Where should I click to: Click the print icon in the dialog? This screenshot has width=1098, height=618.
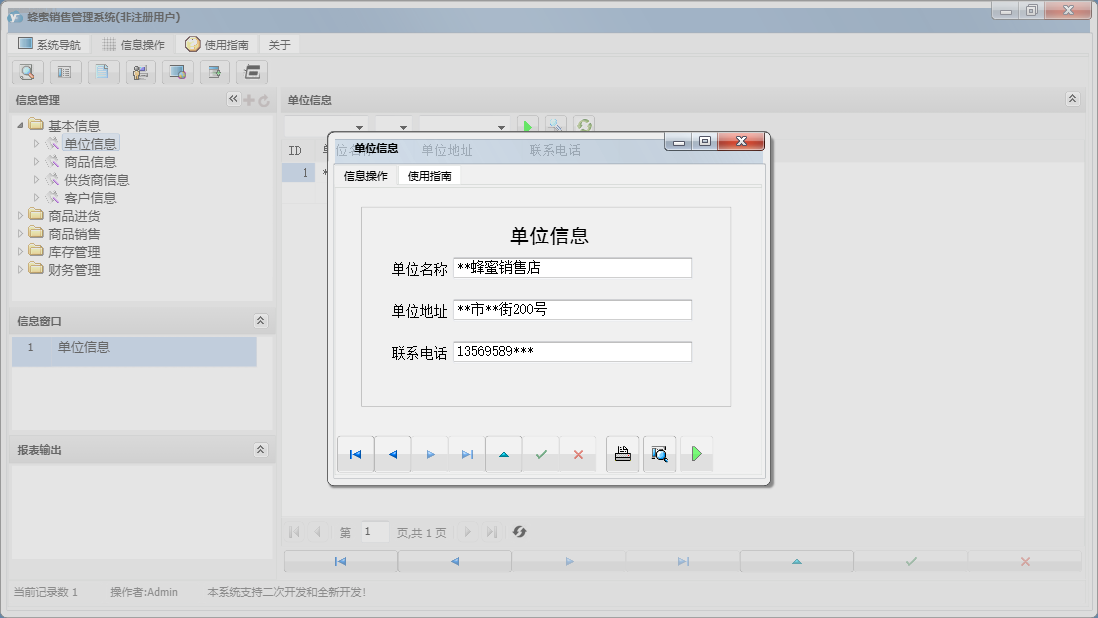(x=622, y=454)
